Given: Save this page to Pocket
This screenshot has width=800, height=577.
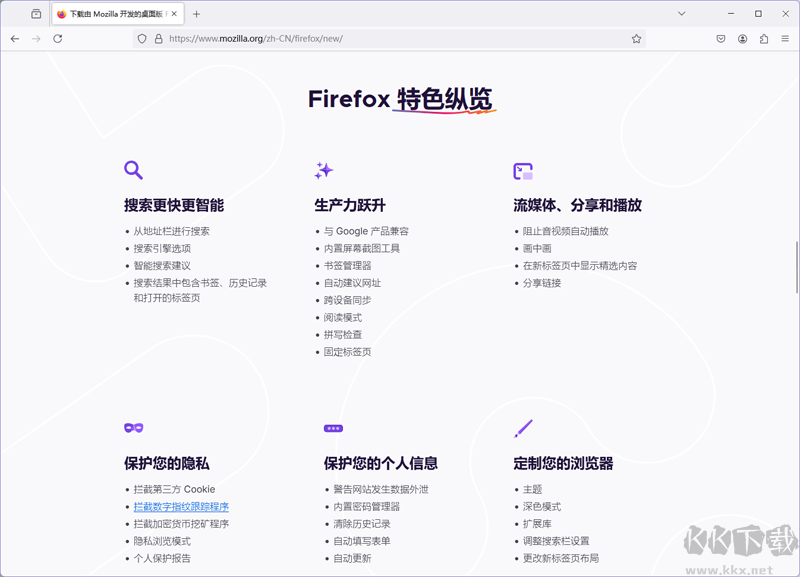Looking at the screenshot, I should (x=721, y=38).
